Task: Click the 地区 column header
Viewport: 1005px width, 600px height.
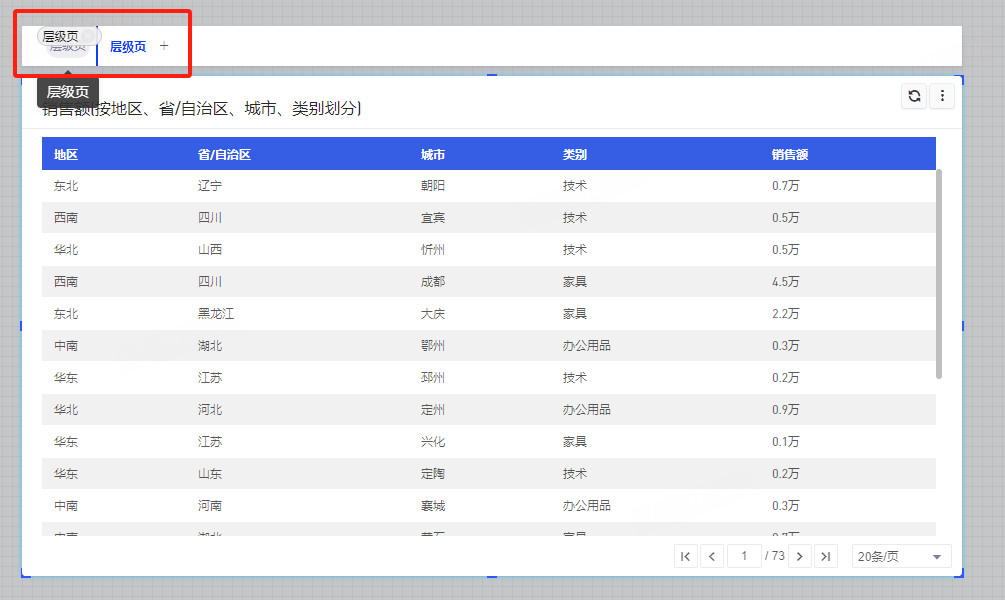Action: click(66, 154)
